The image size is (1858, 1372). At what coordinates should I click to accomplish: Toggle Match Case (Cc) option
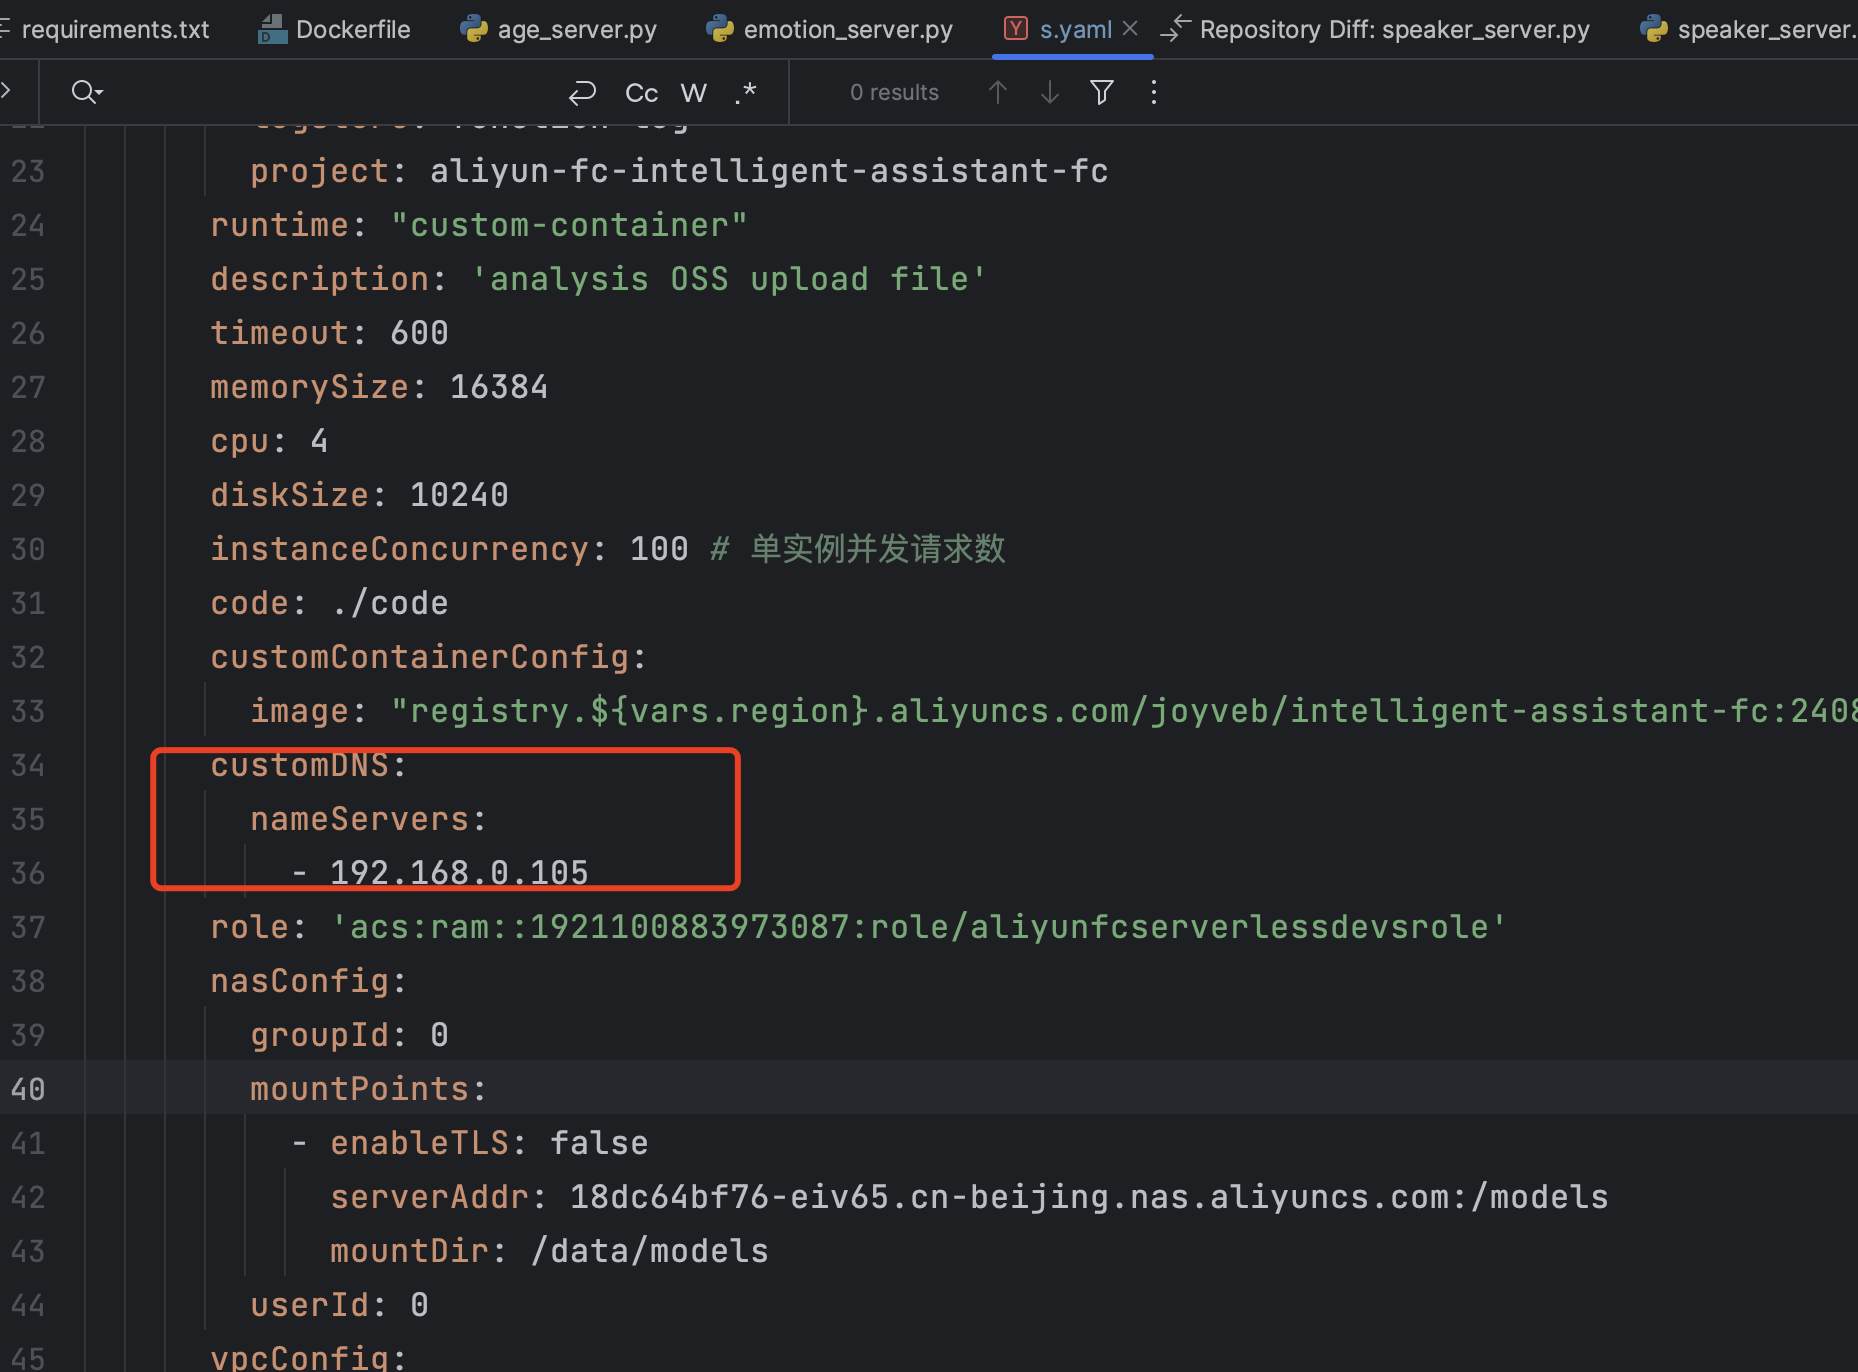coord(641,93)
